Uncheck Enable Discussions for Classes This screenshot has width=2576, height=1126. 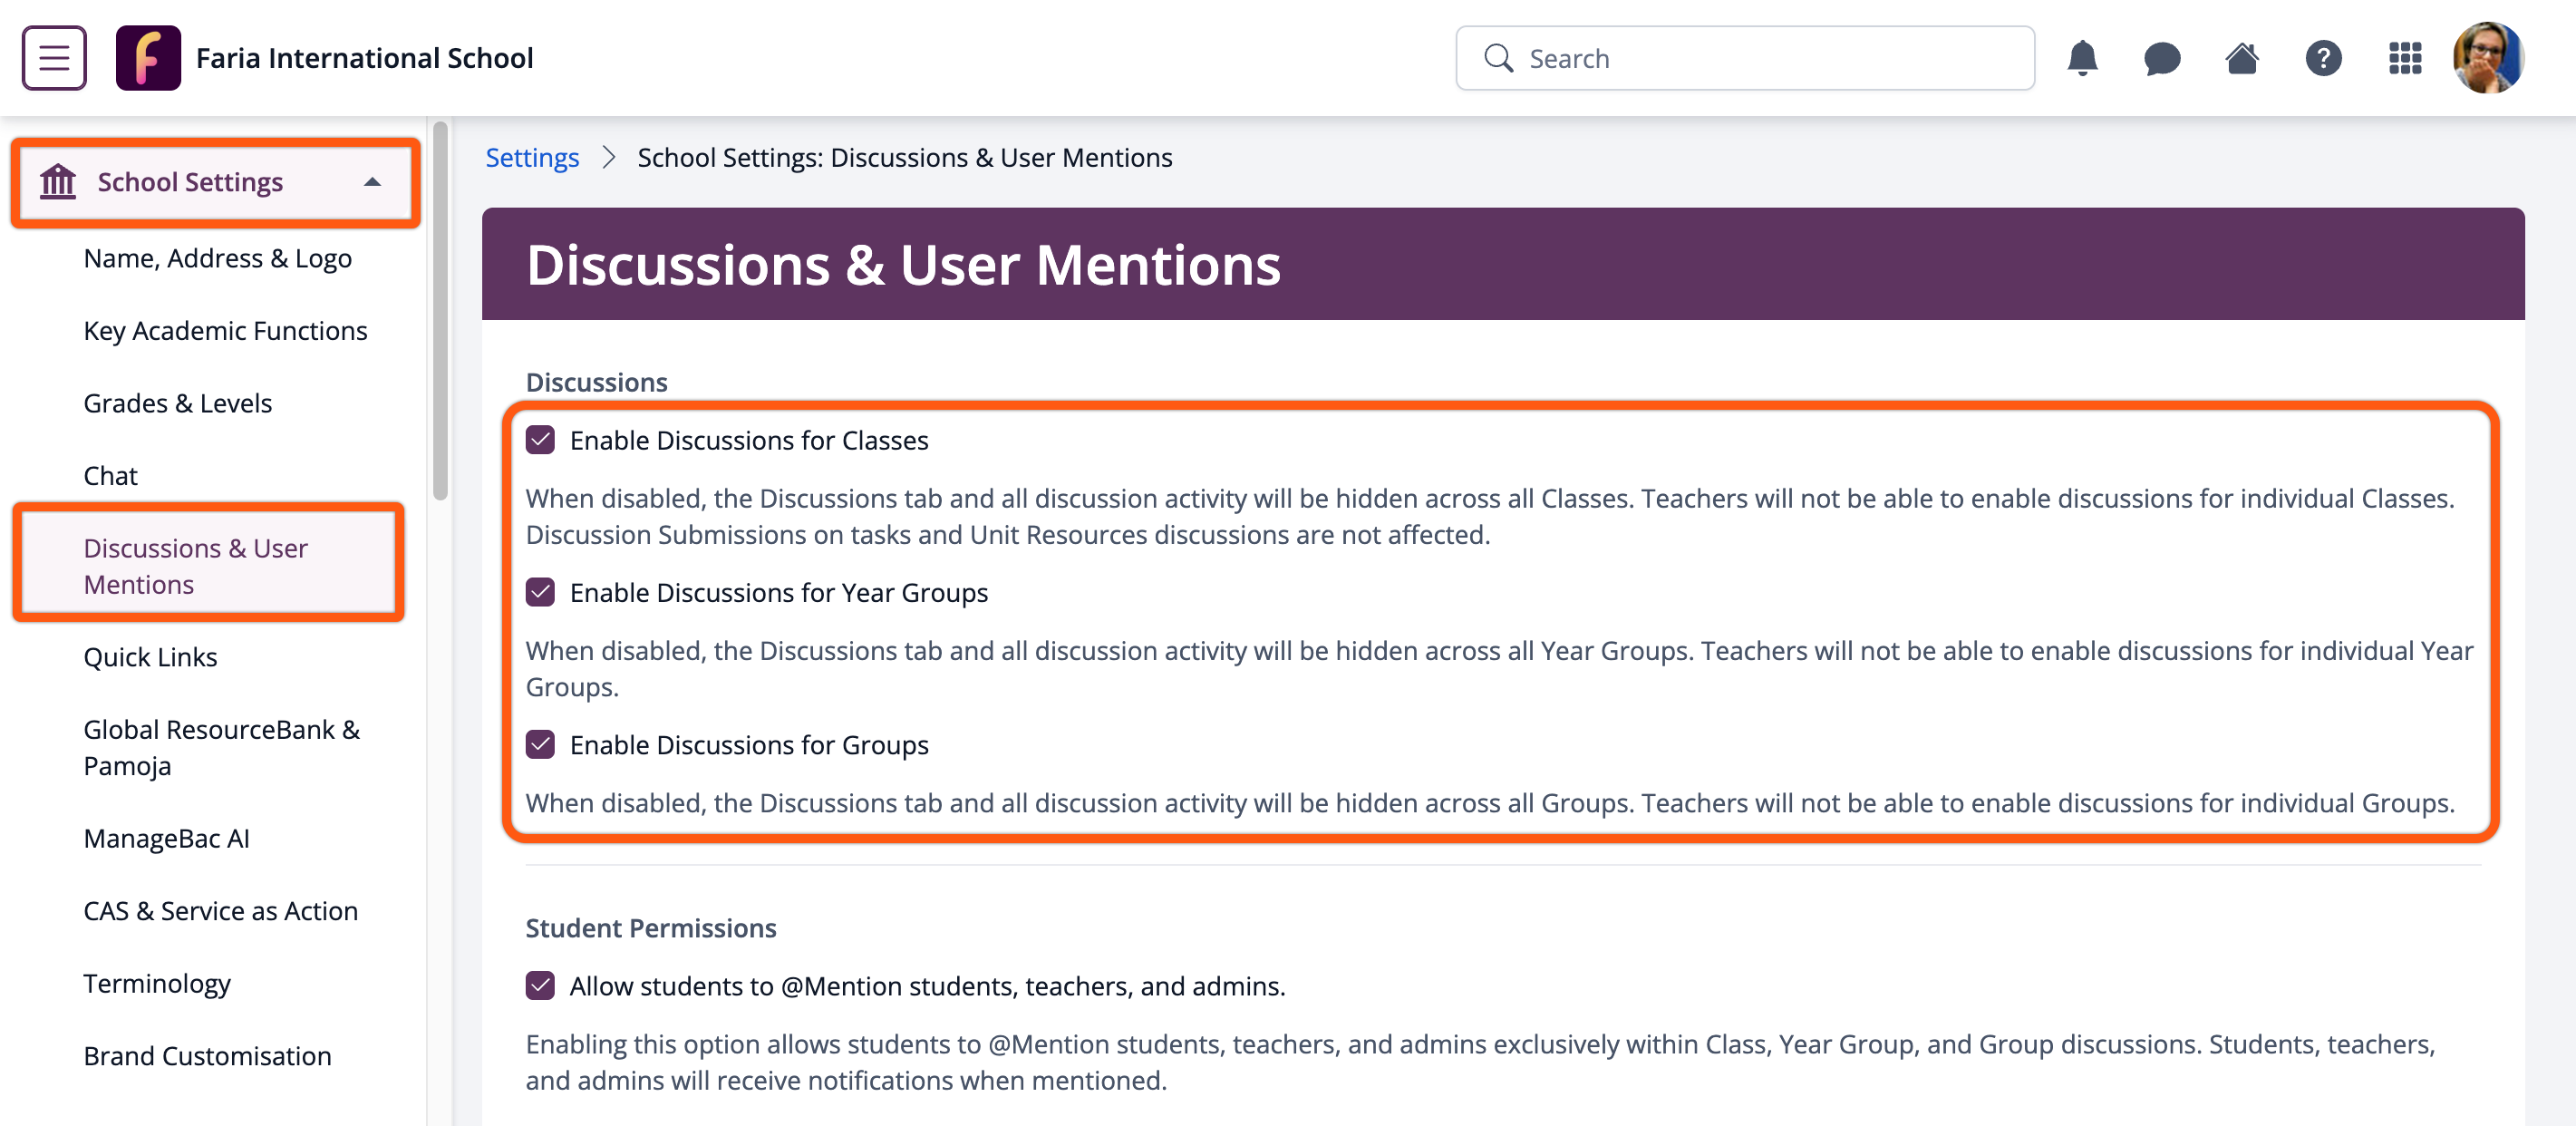540,440
